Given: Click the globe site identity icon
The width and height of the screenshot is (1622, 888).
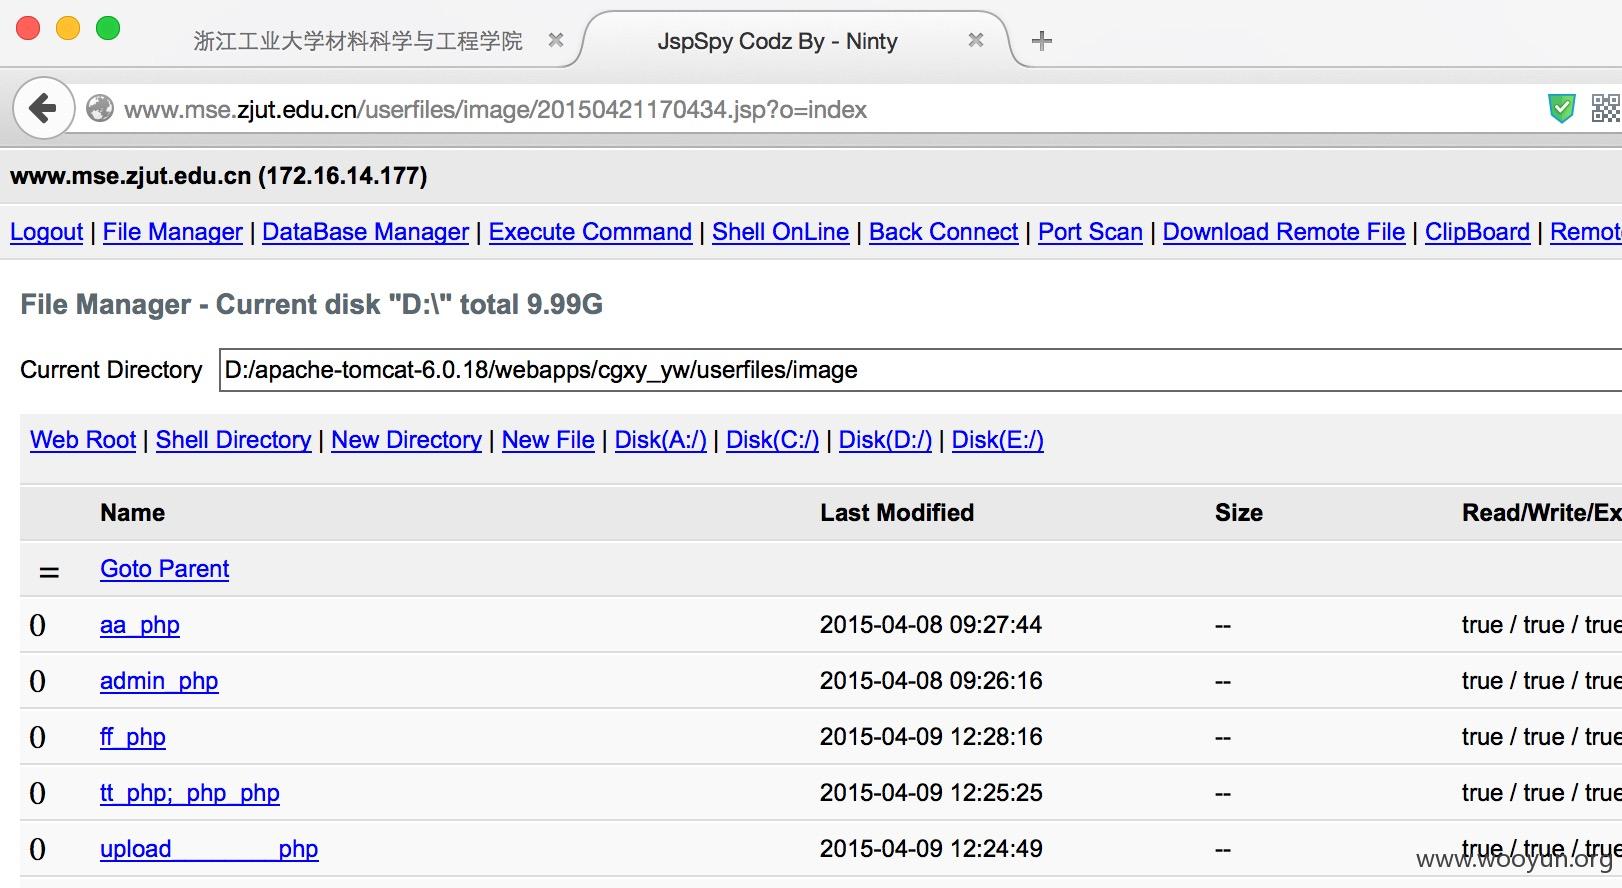Looking at the screenshot, I should click(99, 108).
